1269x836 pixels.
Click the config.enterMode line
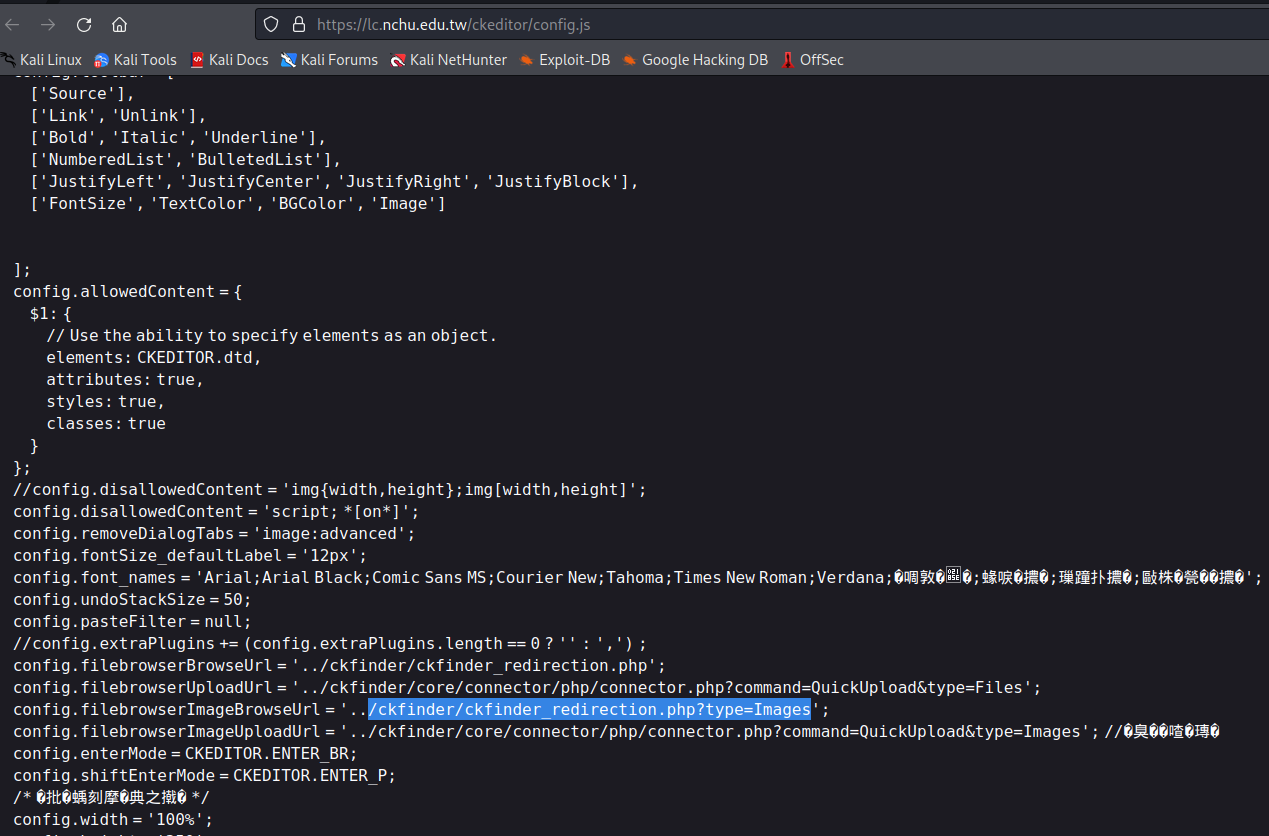185,754
